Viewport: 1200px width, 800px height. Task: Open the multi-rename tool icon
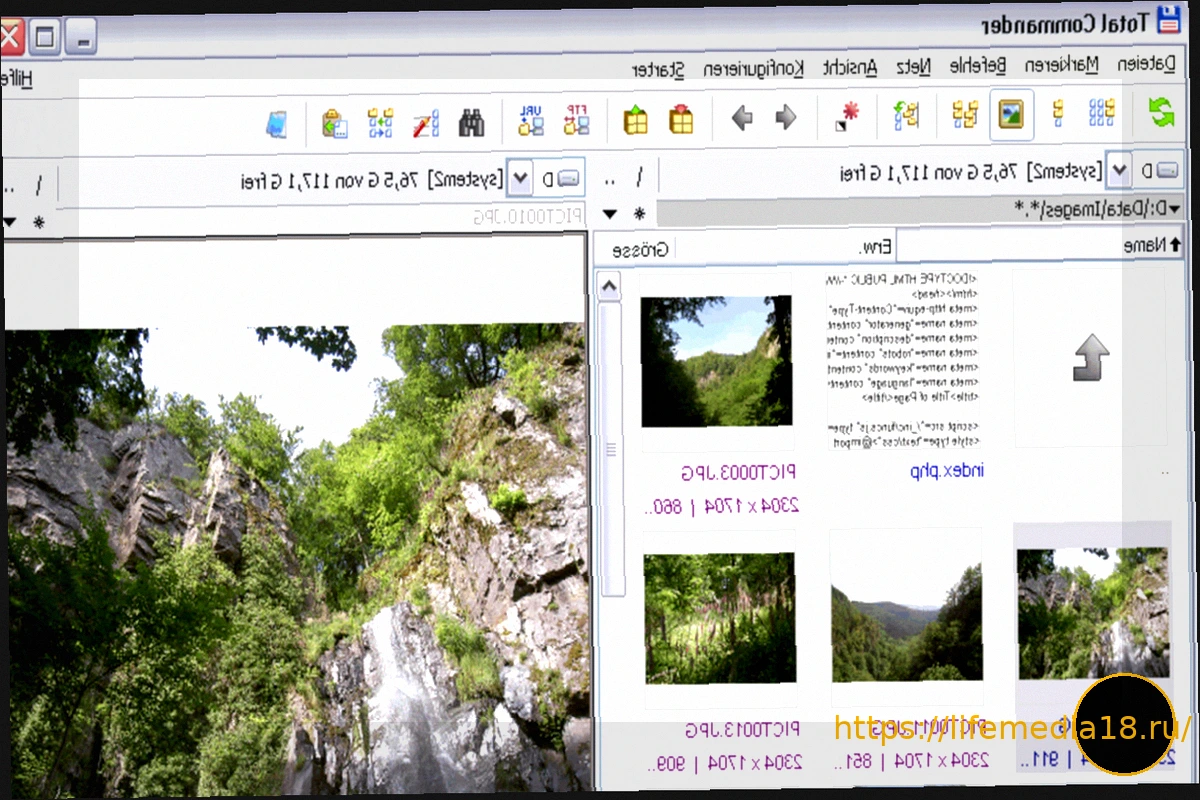426,122
